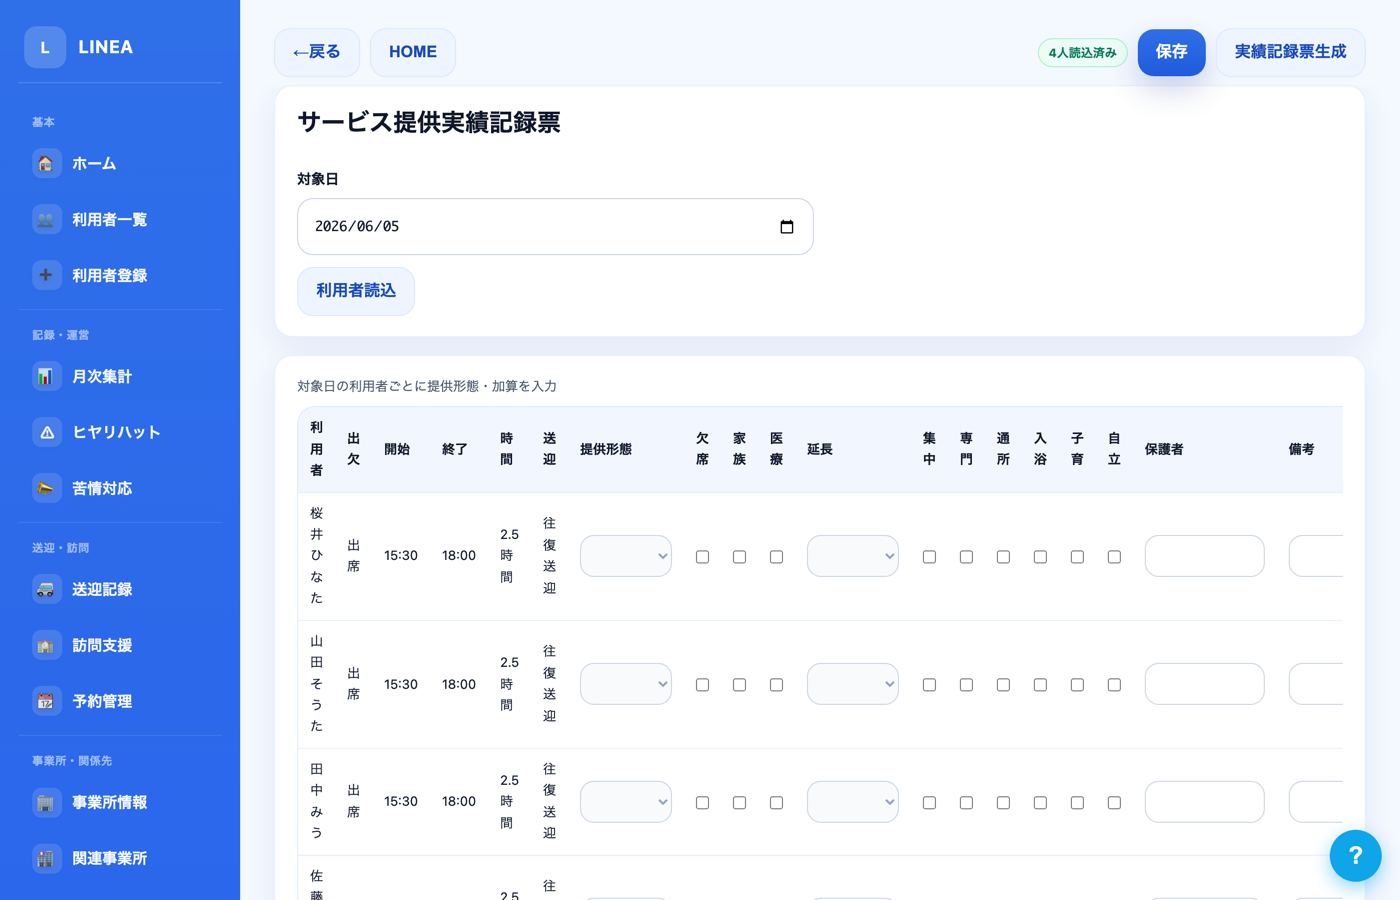Check 医療 for 田中みう

[x=776, y=803]
